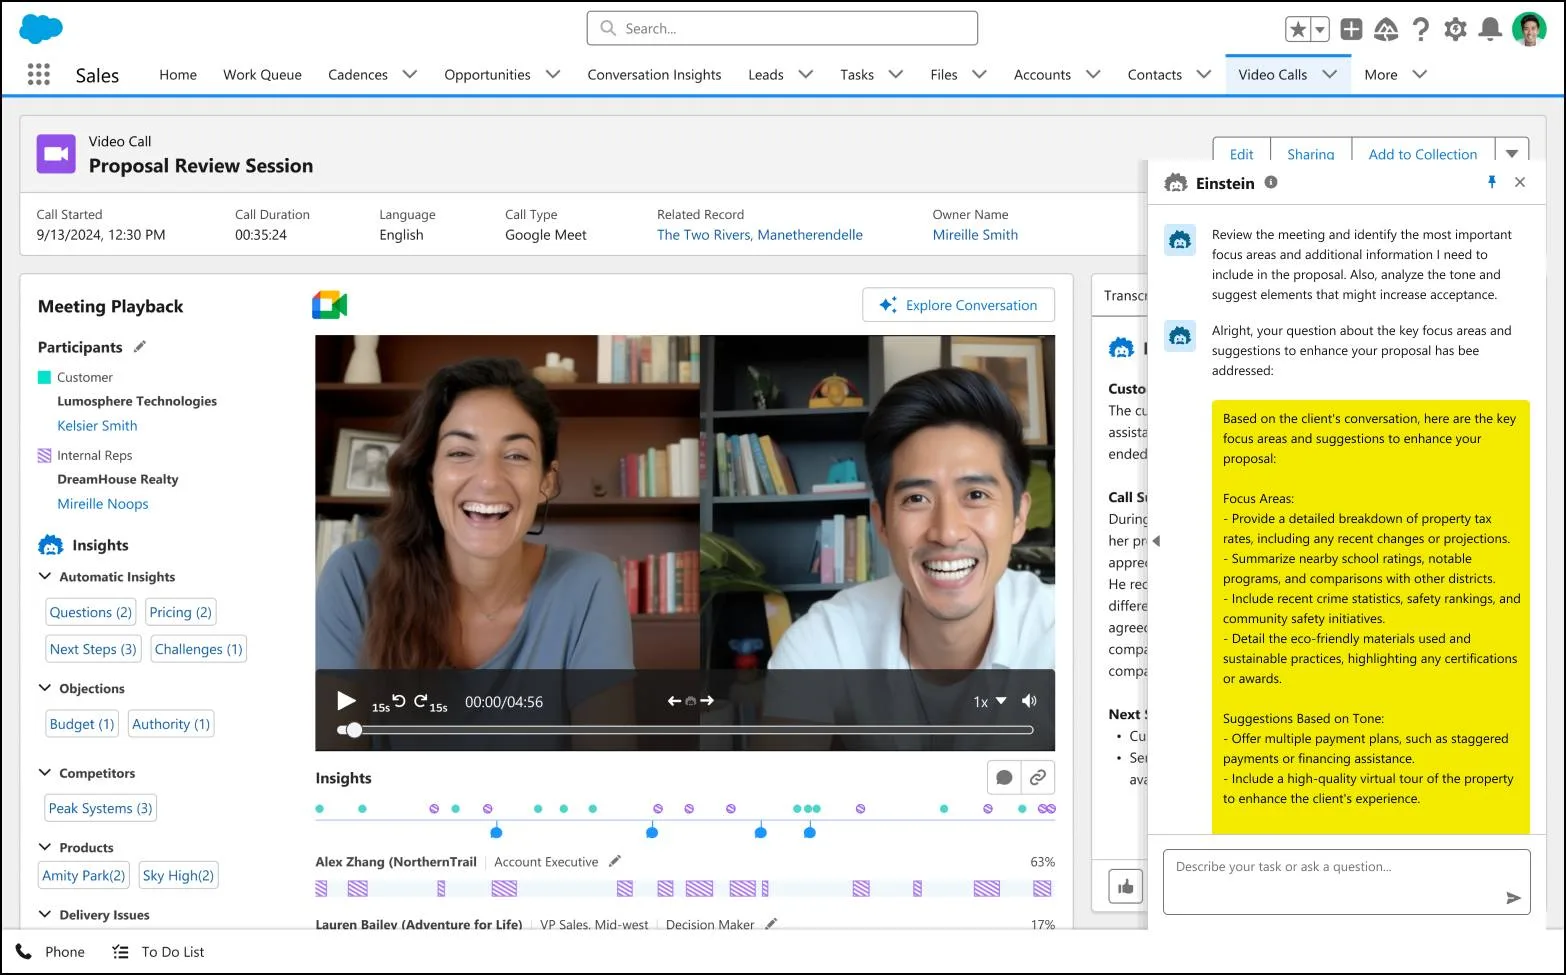
Task: Expand the Video Calls tab dropdown chevron
Action: pyautogui.click(x=1329, y=74)
